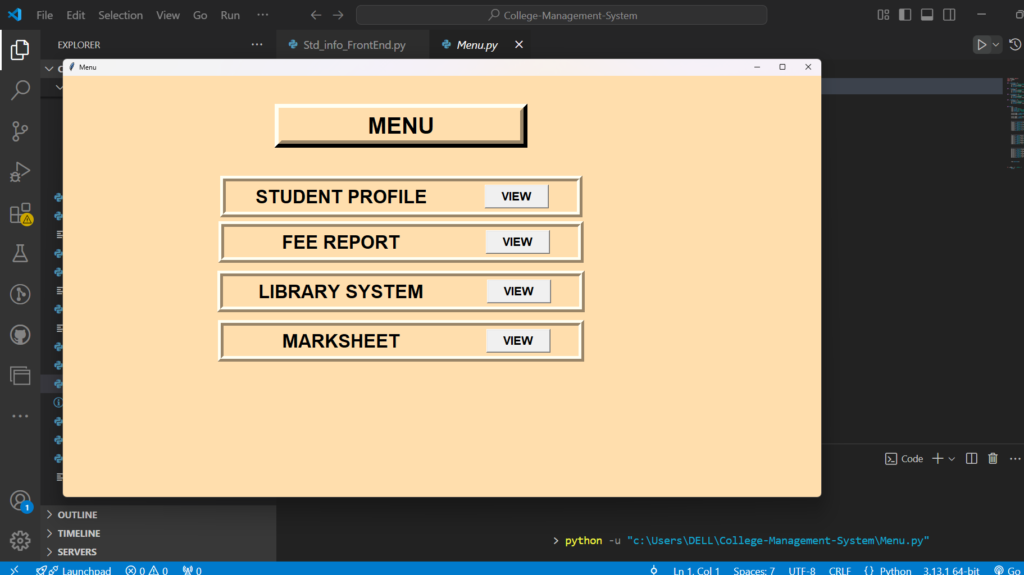The height and width of the screenshot is (575, 1024).
Task: Open Run and Debug view
Action: coord(20,172)
